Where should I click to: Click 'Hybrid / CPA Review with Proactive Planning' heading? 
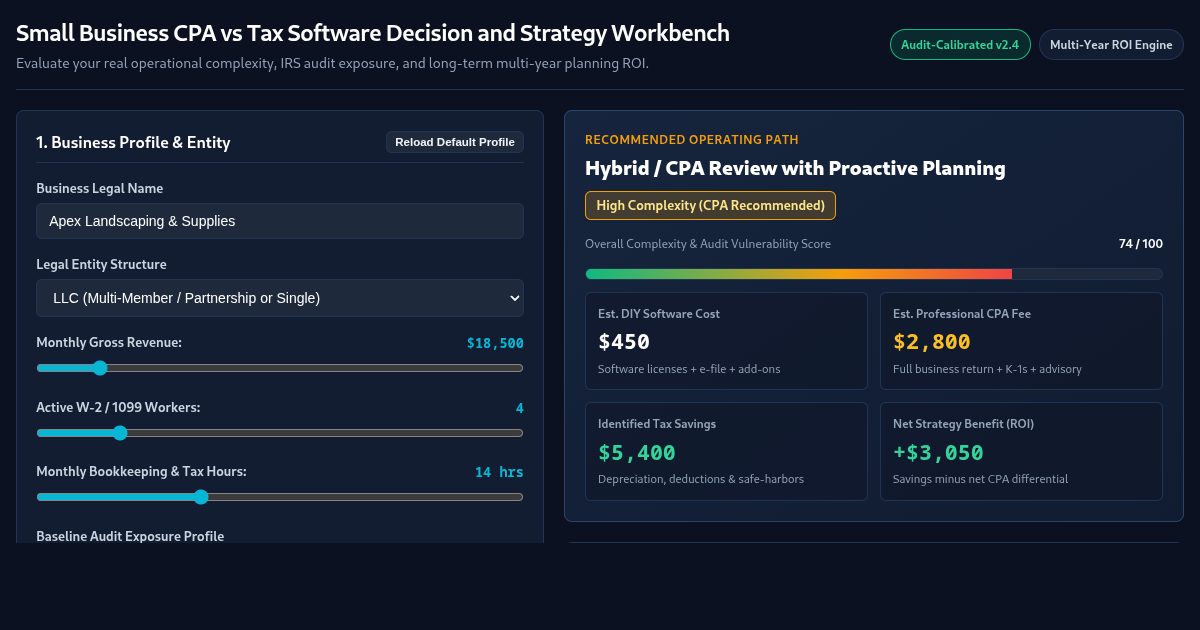(x=795, y=168)
